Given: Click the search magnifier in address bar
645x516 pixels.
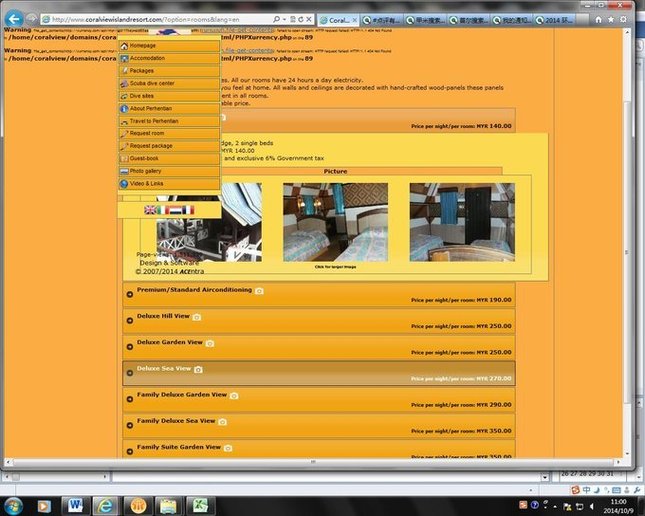Looking at the screenshot, I should click(276, 19).
